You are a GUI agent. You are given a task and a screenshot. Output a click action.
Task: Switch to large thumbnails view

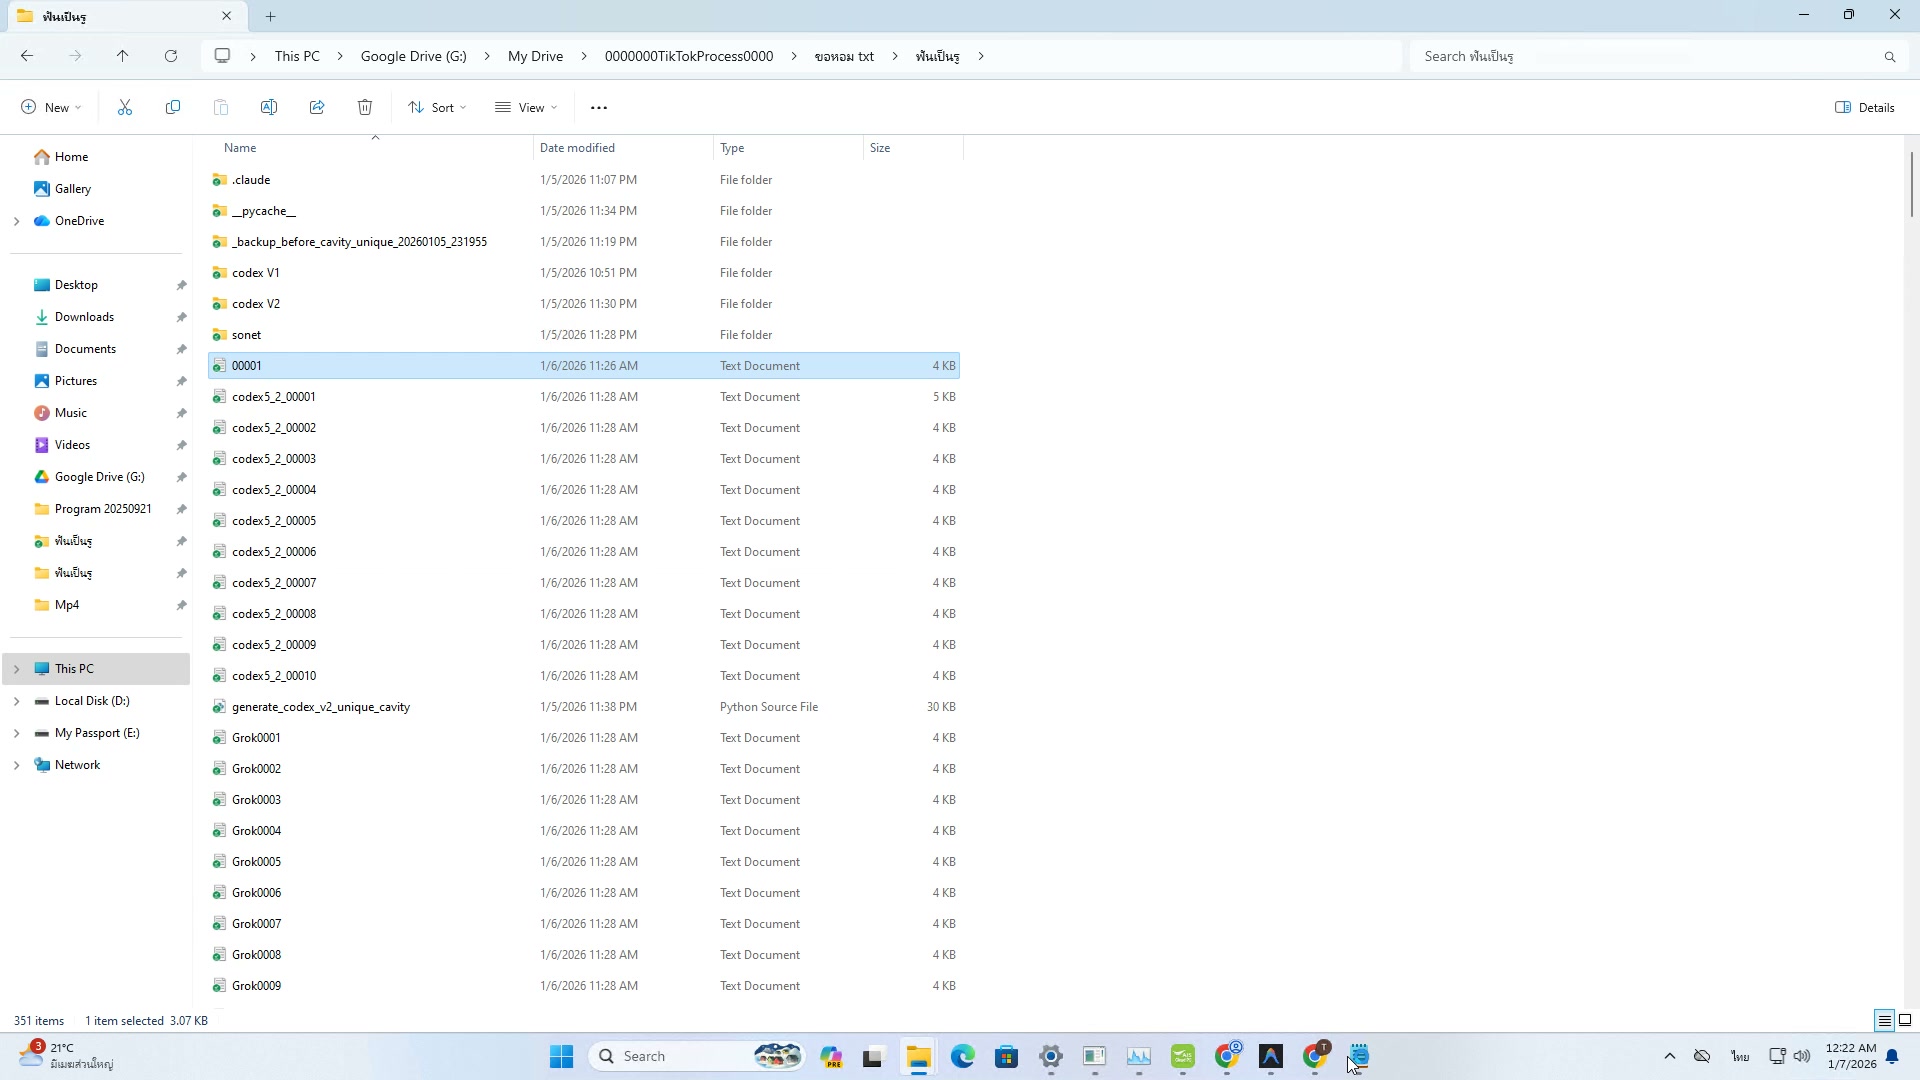click(x=1905, y=1020)
